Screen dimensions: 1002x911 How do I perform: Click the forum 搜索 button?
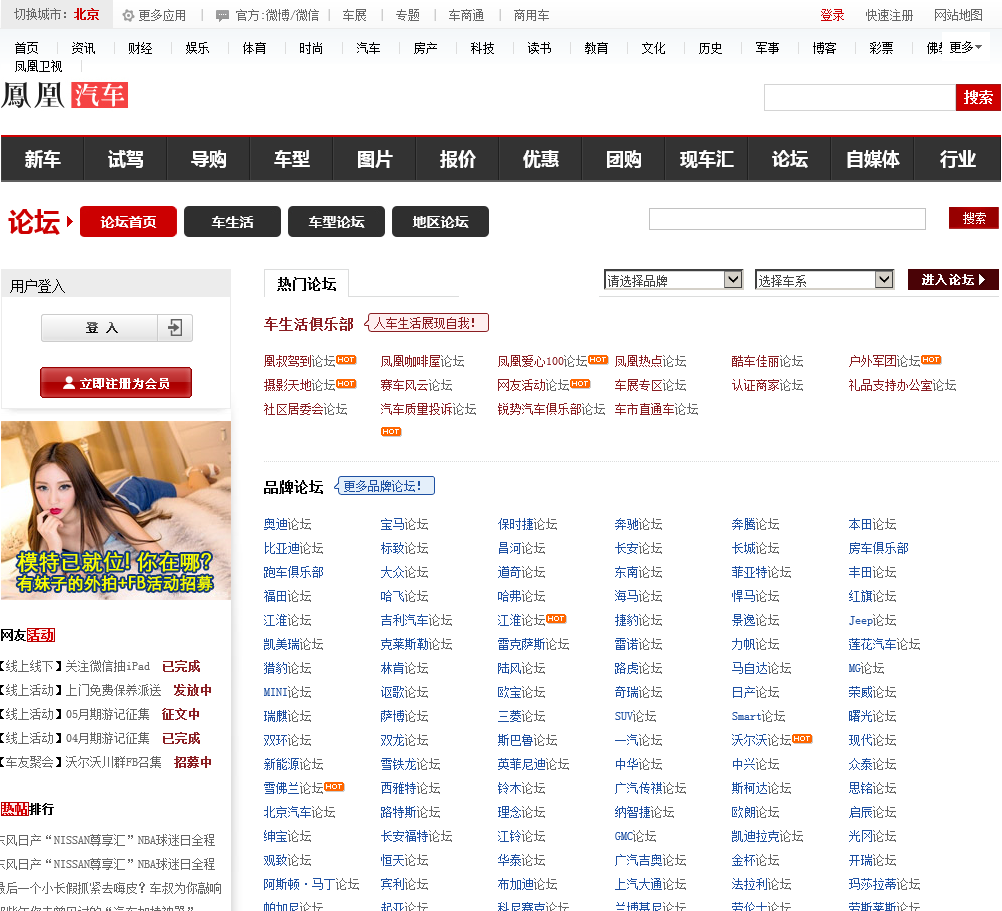974,218
